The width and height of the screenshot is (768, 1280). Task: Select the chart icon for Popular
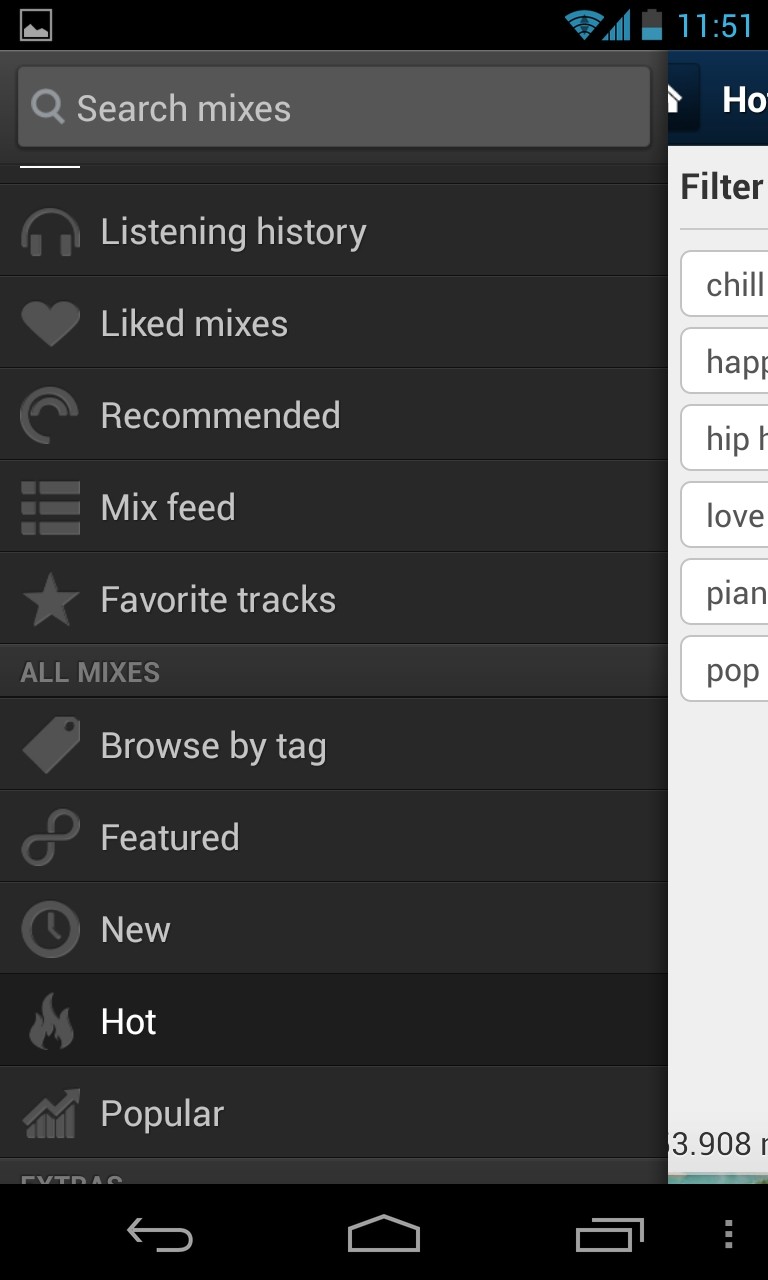click(x=50, y=1114)
